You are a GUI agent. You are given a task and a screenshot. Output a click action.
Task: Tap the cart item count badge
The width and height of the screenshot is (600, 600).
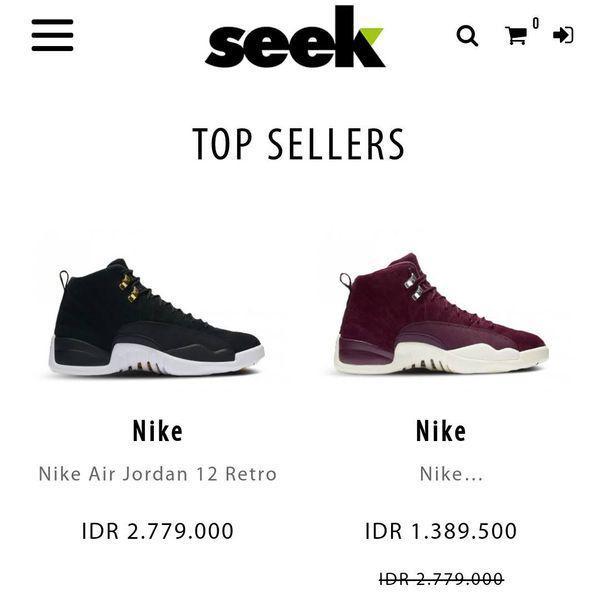click(x=536, y=23)
